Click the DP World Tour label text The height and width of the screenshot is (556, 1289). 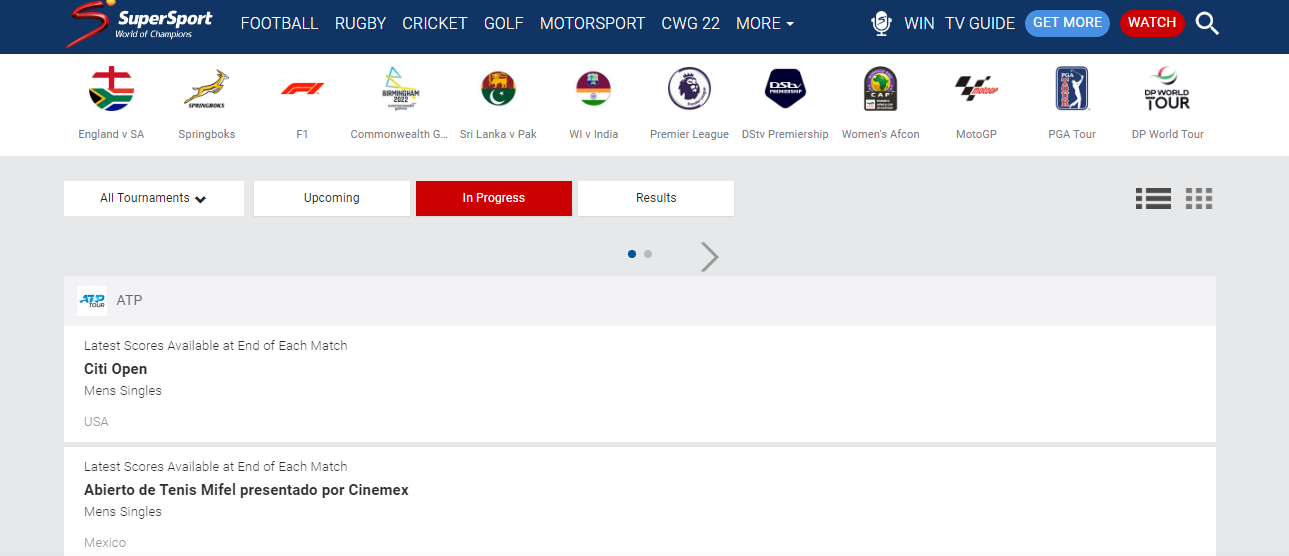click(1167, 134)
